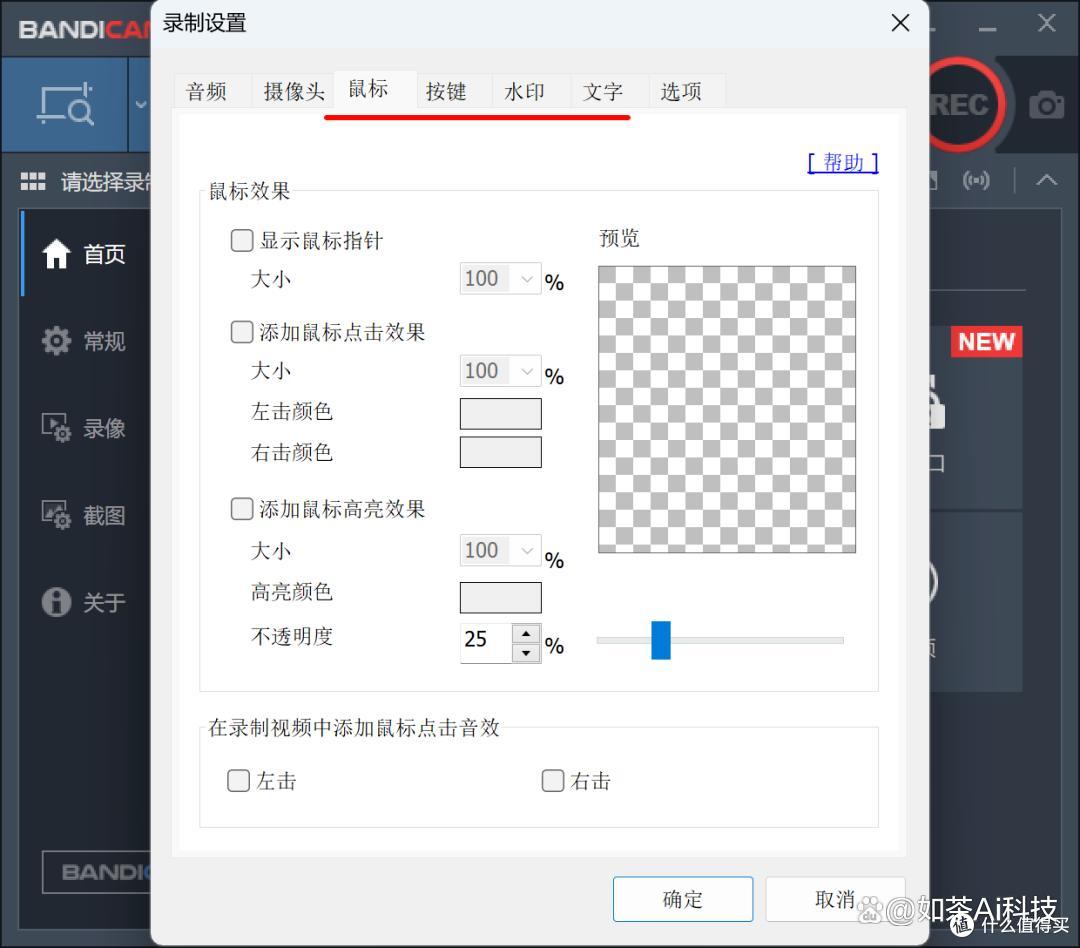
Task: Enable 添加鼠标高亮效果 checkbox
Action: (242, 509)
